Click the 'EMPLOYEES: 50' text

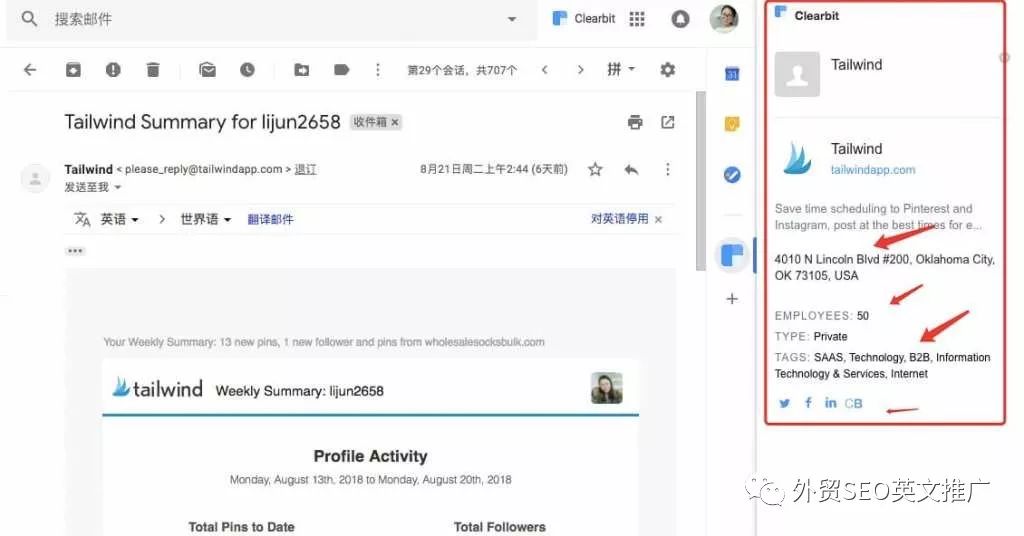(822, 315)
